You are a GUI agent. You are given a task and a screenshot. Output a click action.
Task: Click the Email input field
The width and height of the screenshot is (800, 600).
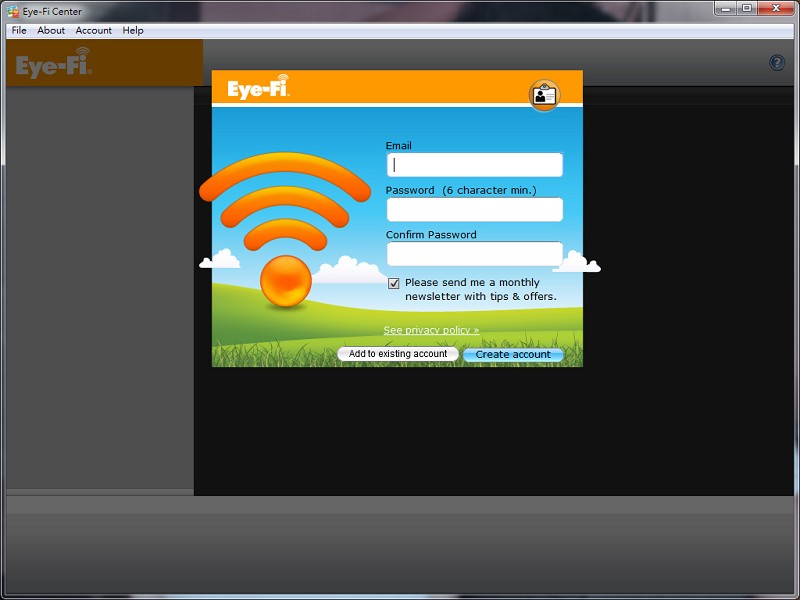[x=474, y=165]
